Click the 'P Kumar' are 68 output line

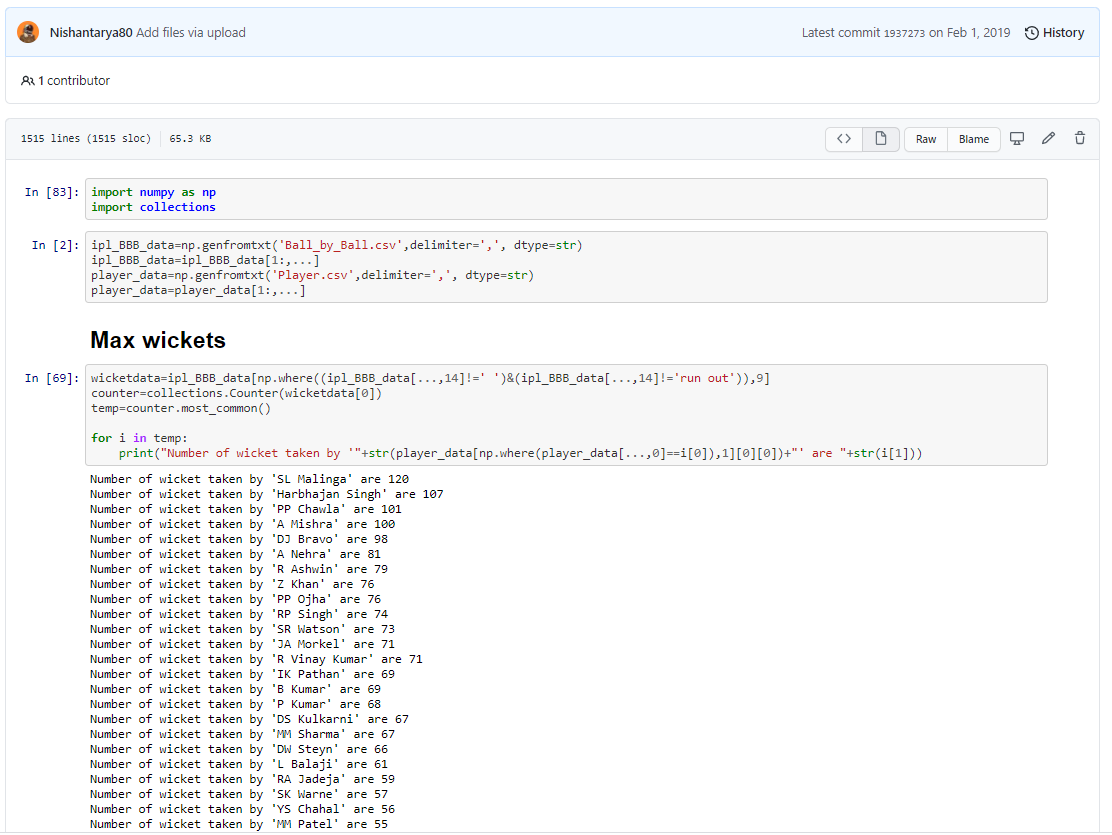click(235, 704)
